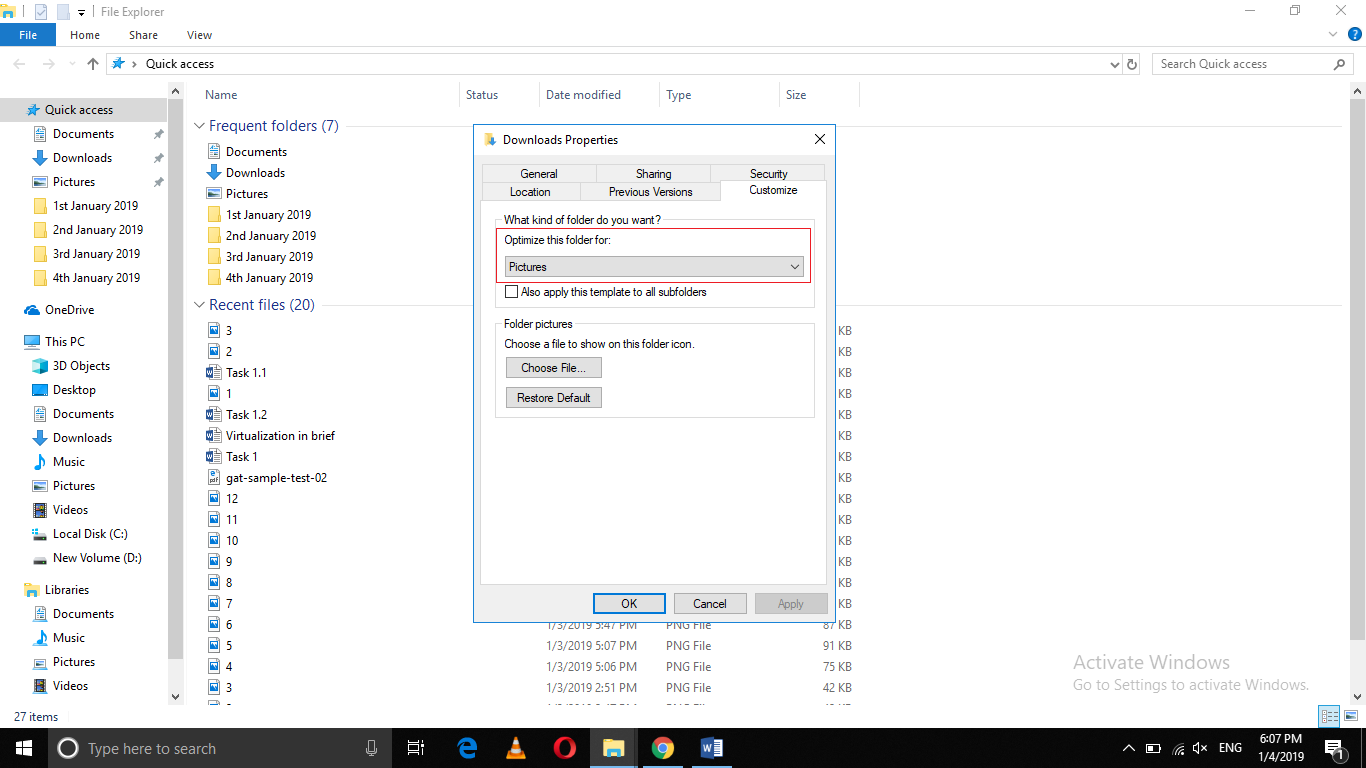1366x768 pixels.
Task: Open the Previous Versions tab
Action: click(x=650, y=192)
